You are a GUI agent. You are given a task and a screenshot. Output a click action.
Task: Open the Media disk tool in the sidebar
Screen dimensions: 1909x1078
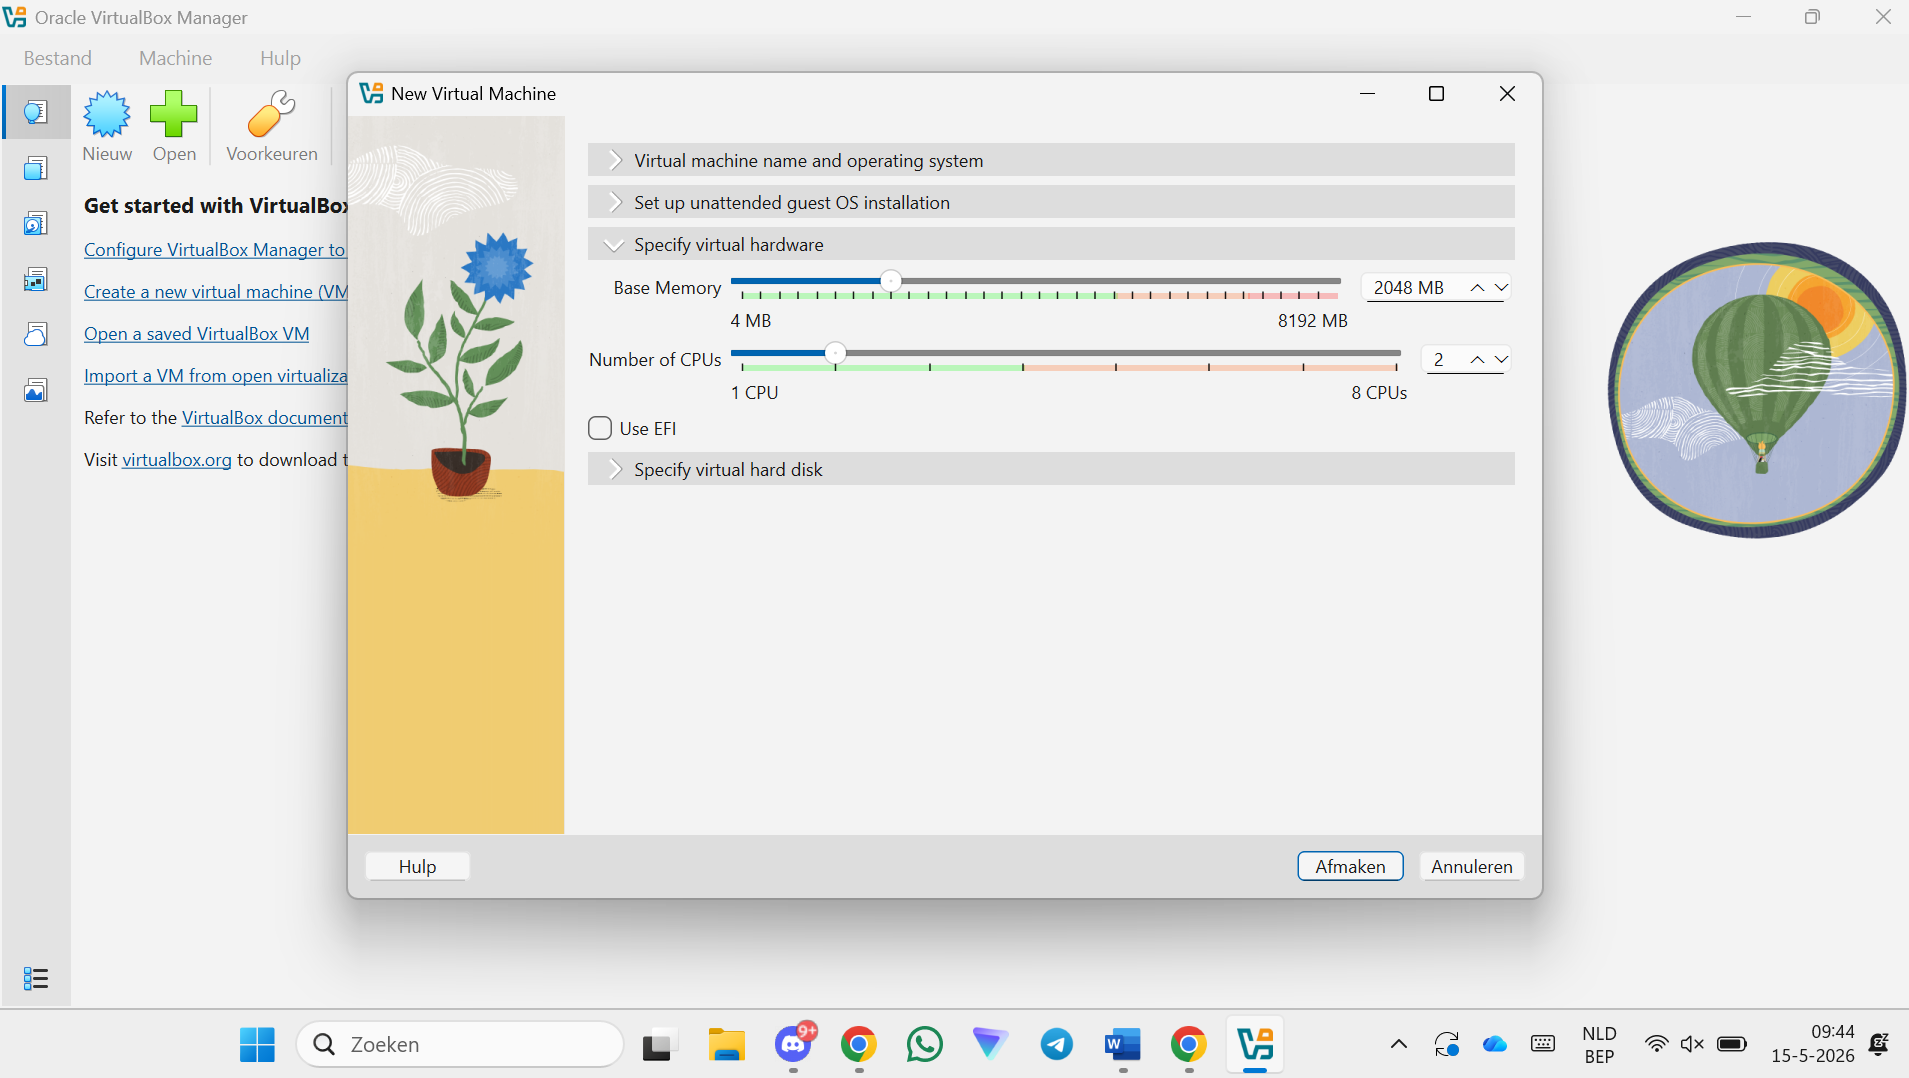pyautogui.click(x=36, y=223)
